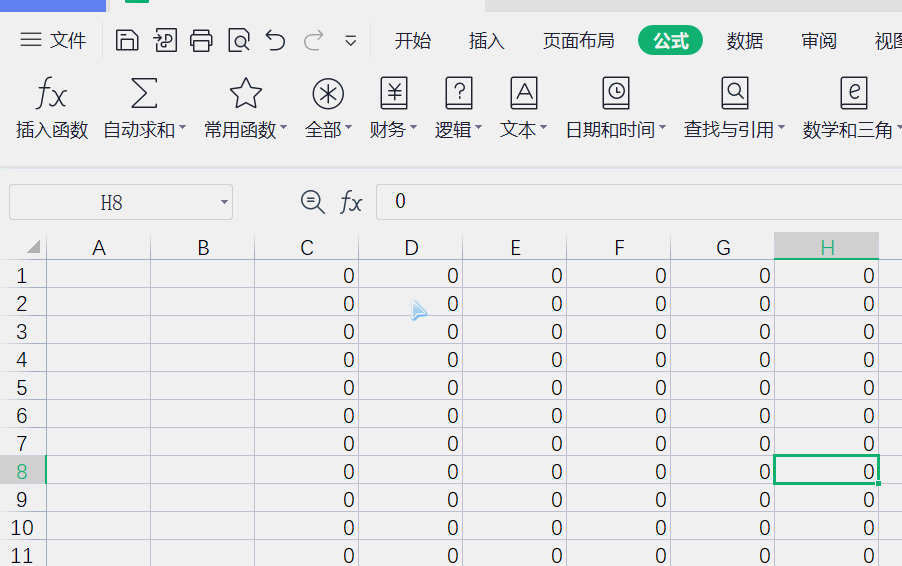This screenshot has height=566, width=902.
Task: Switch to the Data (数据) tab
Action: (x=744, y=41)
